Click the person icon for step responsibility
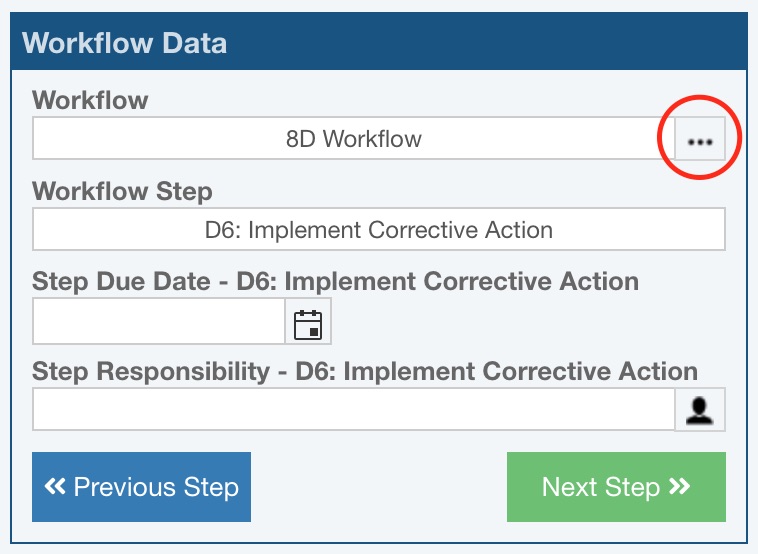 coord(700,409)
